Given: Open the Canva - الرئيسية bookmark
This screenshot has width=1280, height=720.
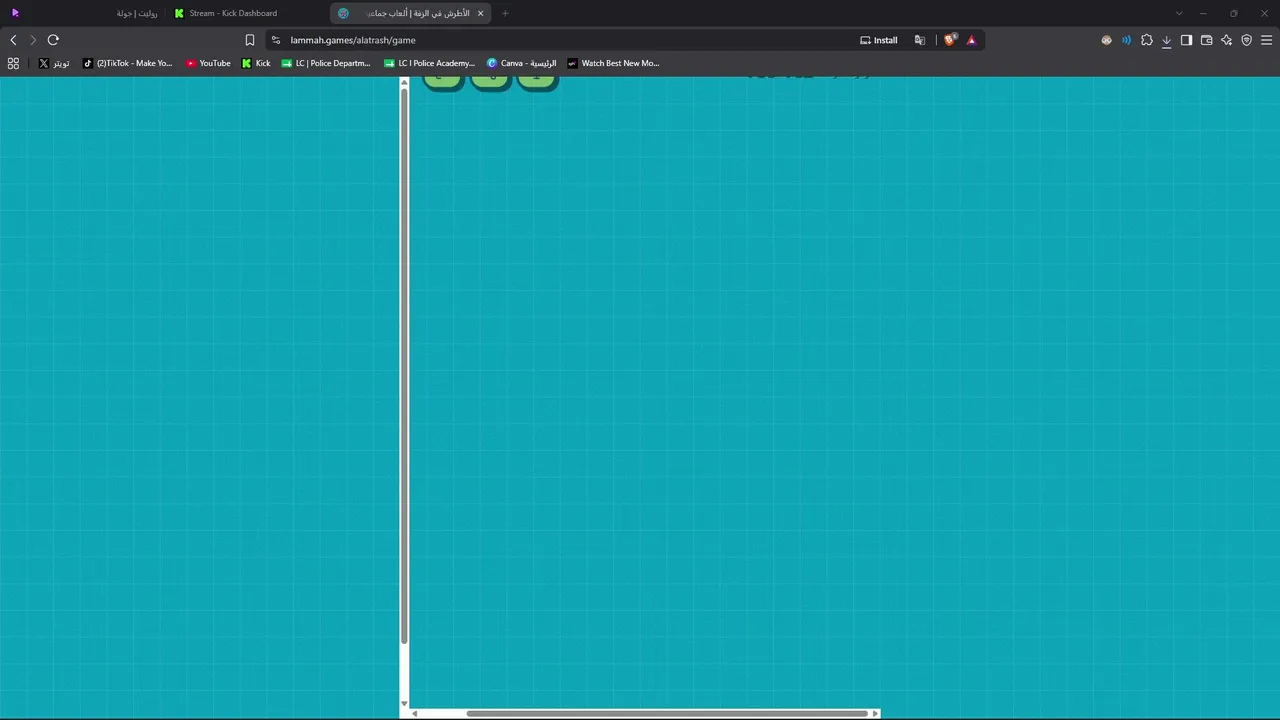Looking at the screenshot, I should point(521,63).
